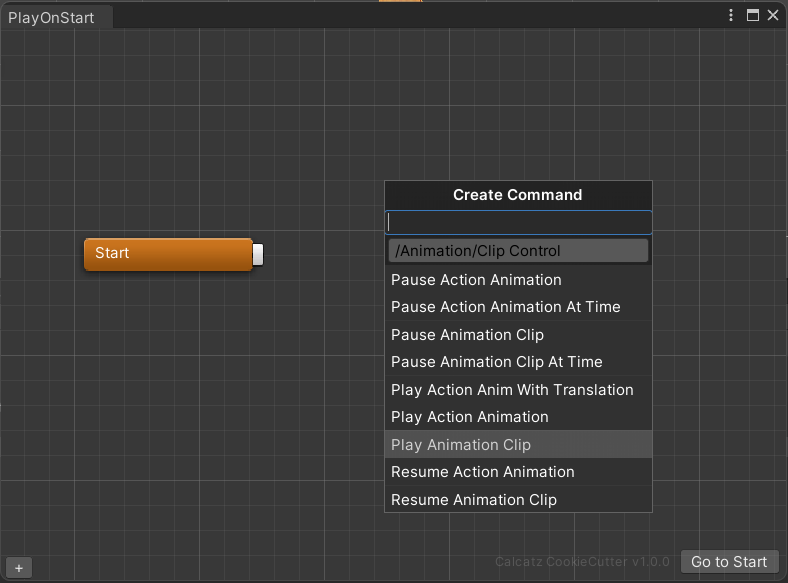Screen dimensions: 788x583
Task: Maximize the PlayOnStart window
Action: [x=752, y=15]
